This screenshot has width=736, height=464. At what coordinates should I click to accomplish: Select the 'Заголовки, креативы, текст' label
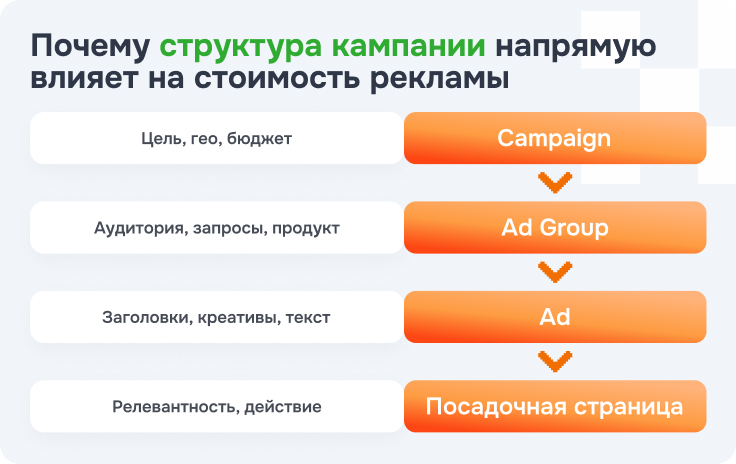[x=217, y=318]
